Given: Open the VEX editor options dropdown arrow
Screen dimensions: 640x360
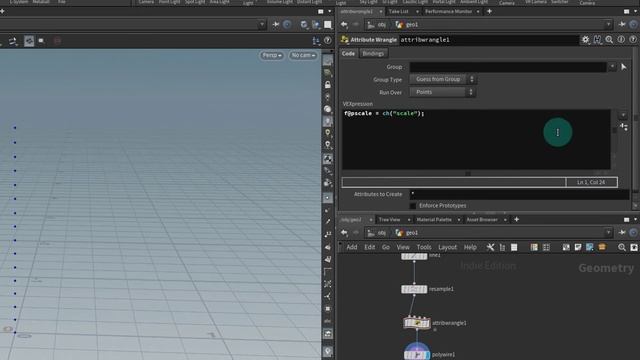Looking at the screenshot, I should tap(623, 115).
